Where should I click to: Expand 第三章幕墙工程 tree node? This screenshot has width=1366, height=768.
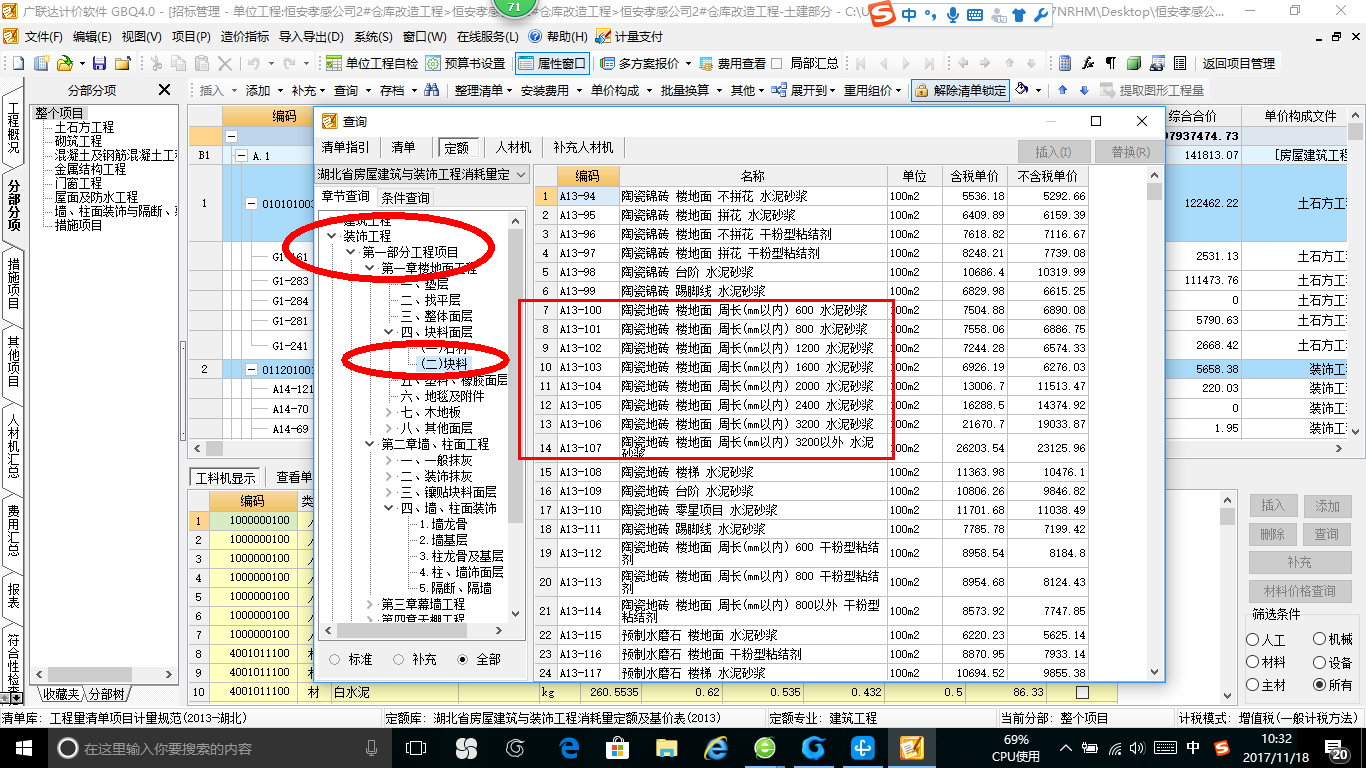(370, 605)
